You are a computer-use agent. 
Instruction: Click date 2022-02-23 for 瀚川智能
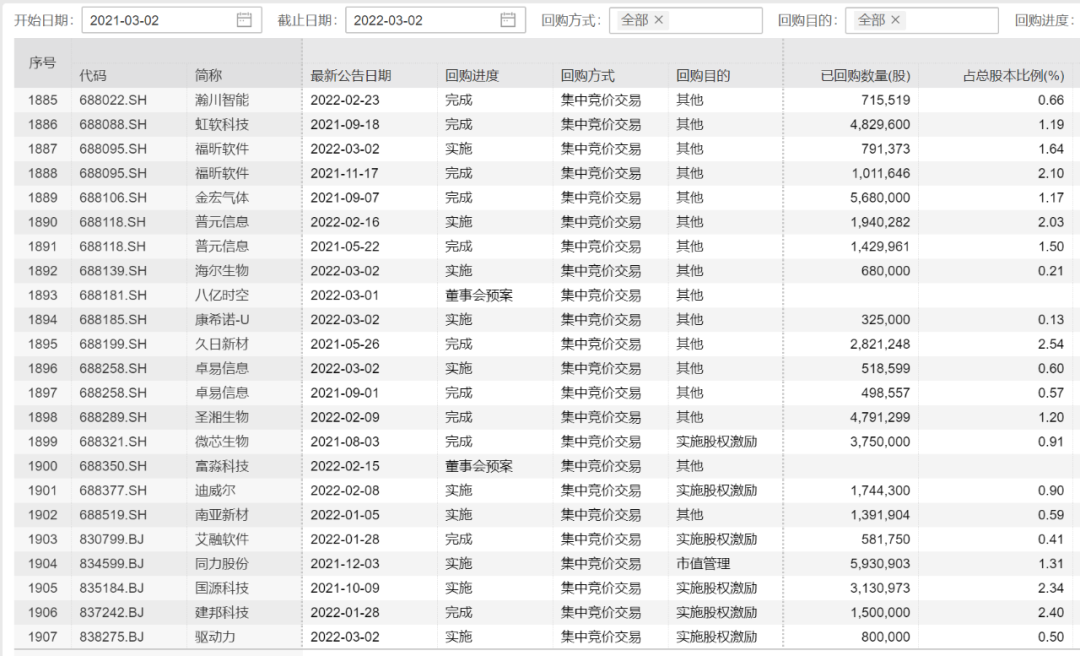click(344, 100)
